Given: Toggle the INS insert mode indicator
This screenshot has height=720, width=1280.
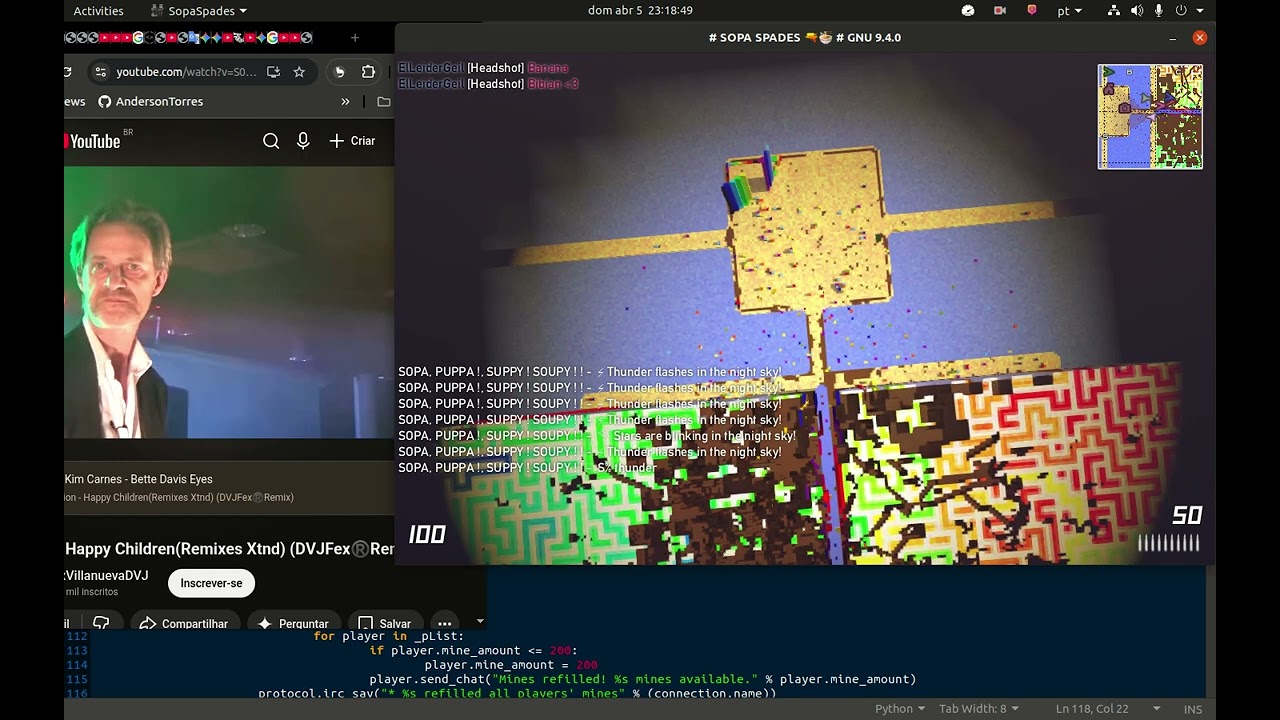Looking at the screenshot, I should [x=1192, y=709].
